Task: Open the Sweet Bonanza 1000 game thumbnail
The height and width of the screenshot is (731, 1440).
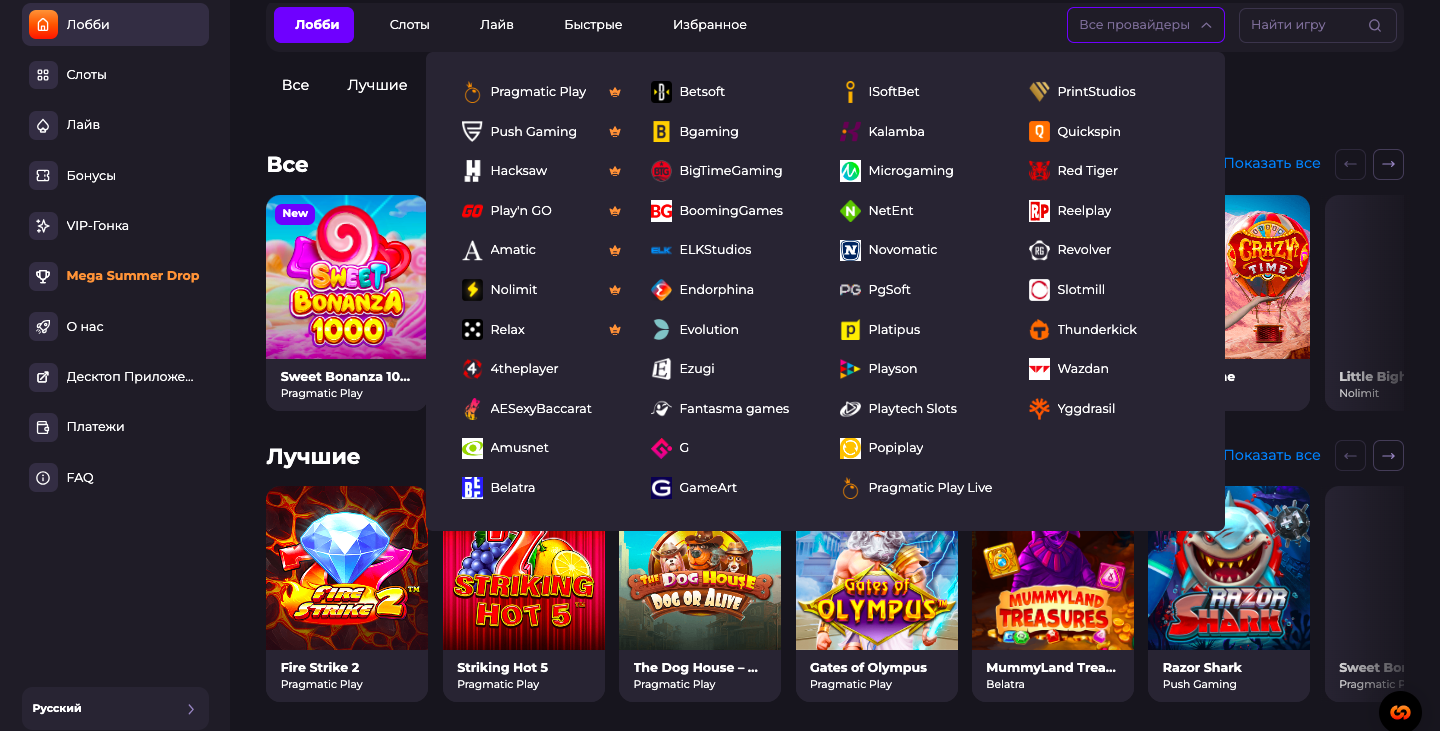Action: (346, 277)
